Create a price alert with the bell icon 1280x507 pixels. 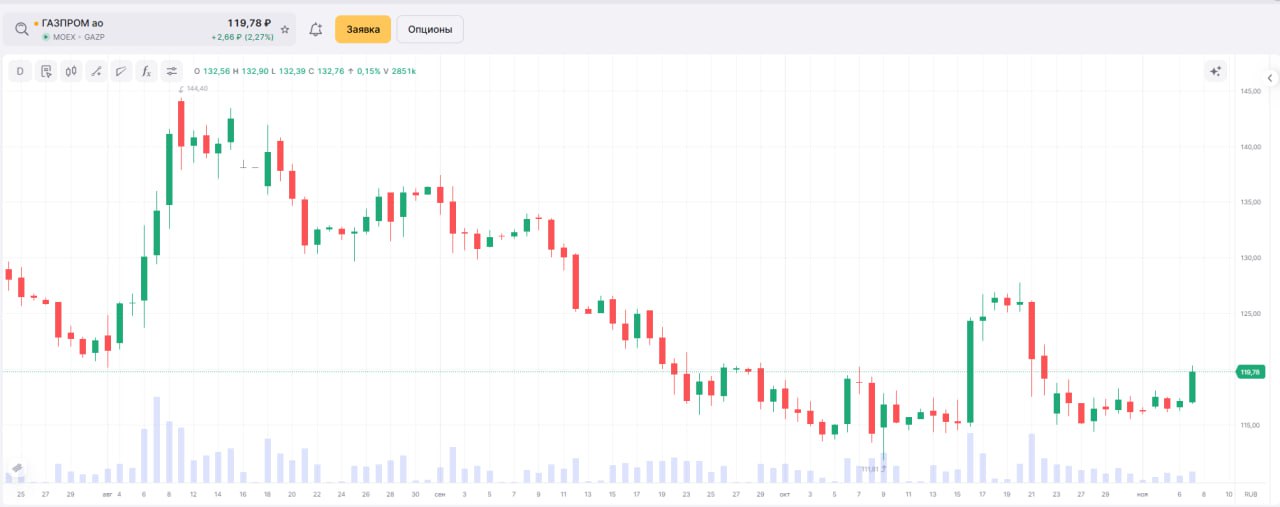[316, 30]
